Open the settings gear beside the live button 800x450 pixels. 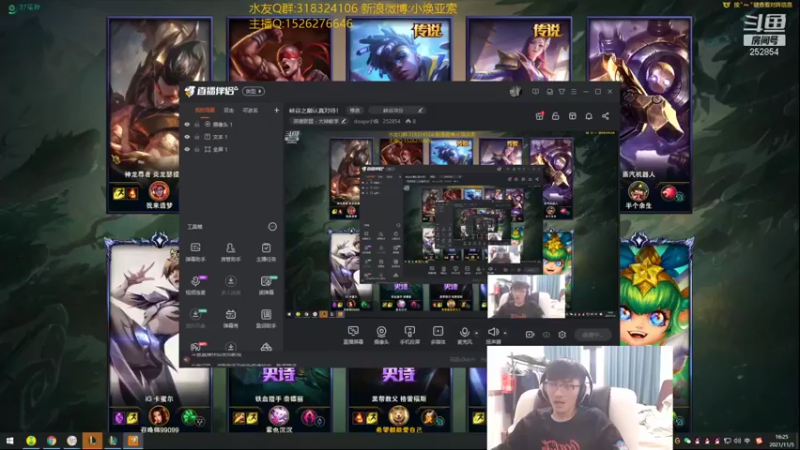tap(562, 335)
